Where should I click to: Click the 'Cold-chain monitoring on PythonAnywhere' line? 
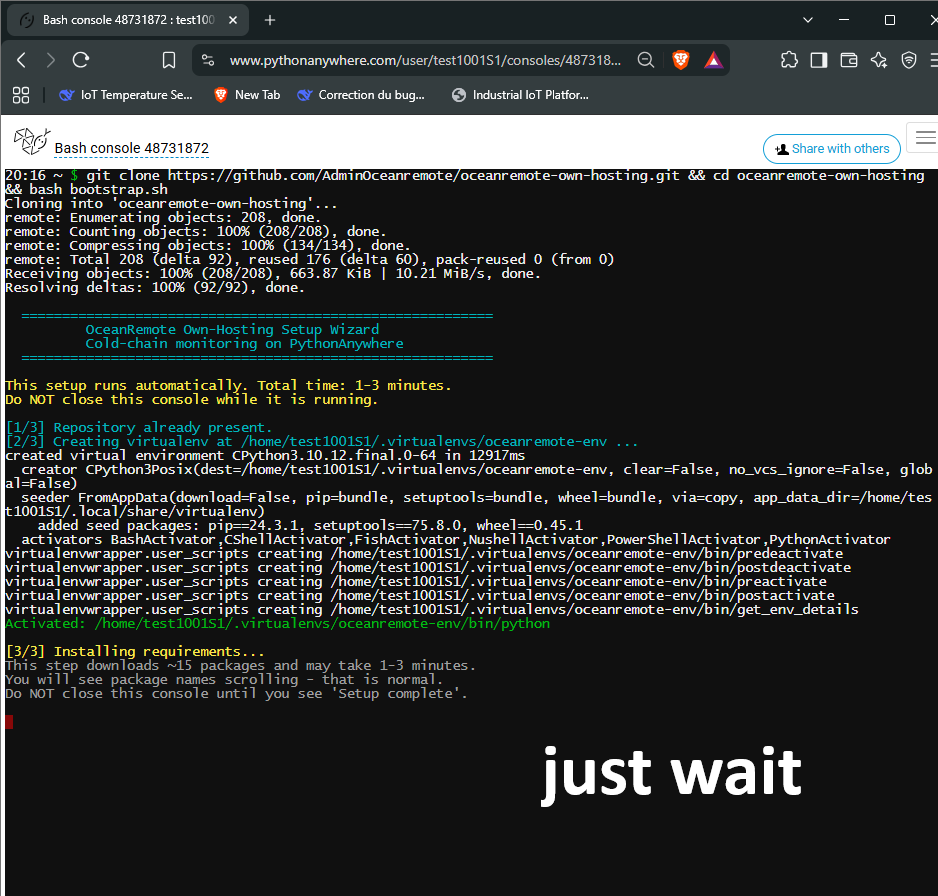244,344
